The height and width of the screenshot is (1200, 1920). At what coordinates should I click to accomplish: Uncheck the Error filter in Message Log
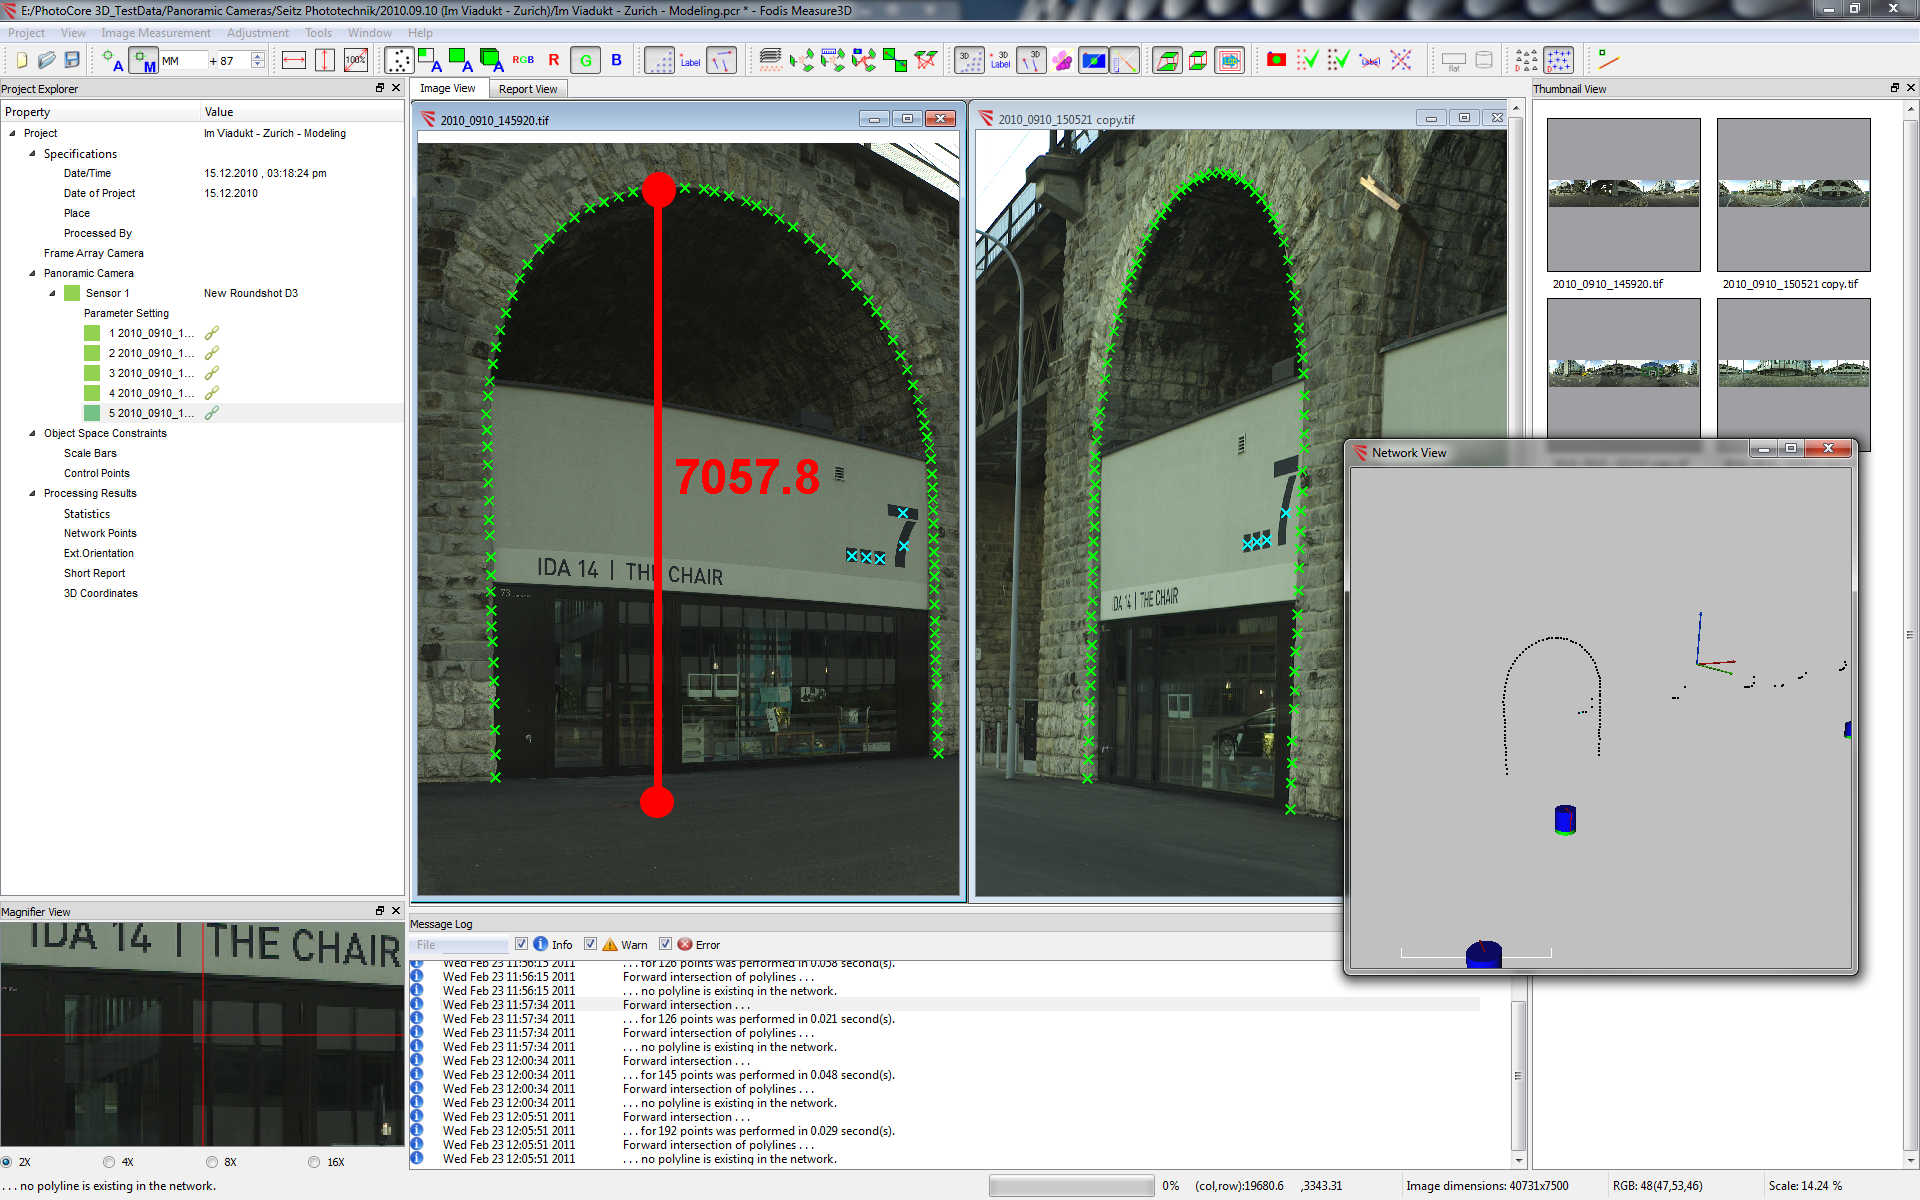coord(666,944)
